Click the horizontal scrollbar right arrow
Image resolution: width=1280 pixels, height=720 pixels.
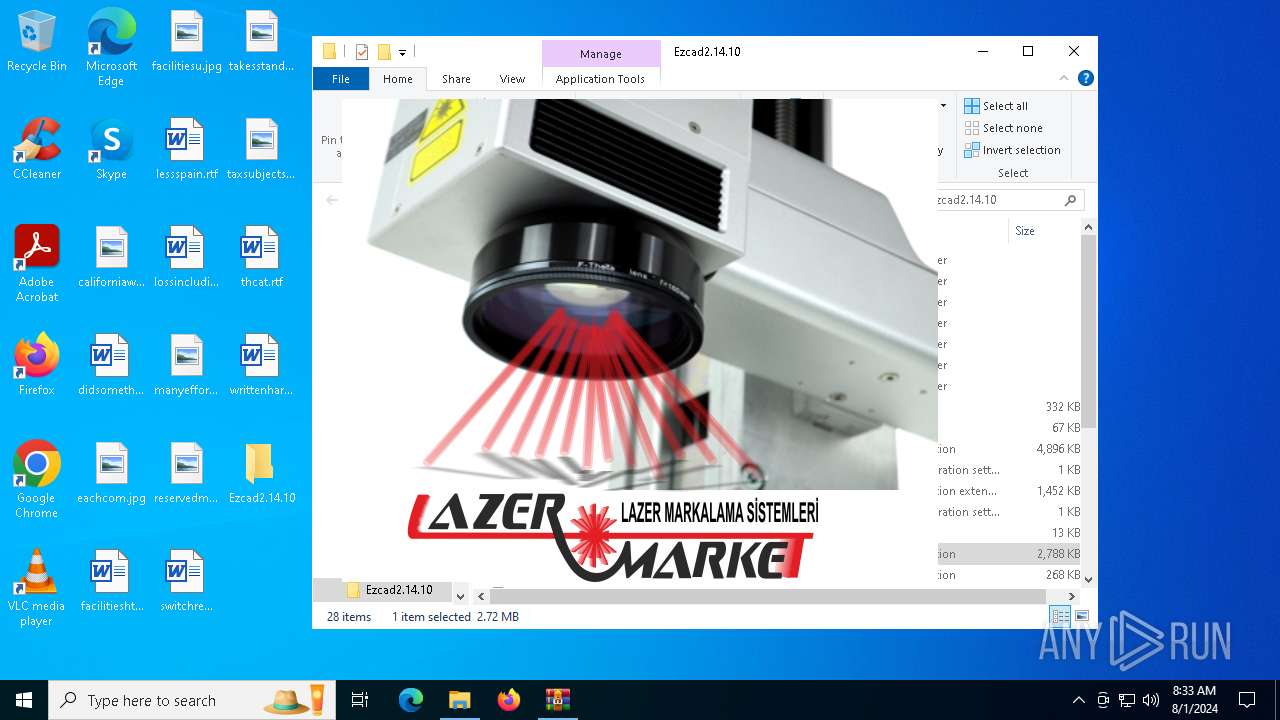(1072, 596)
